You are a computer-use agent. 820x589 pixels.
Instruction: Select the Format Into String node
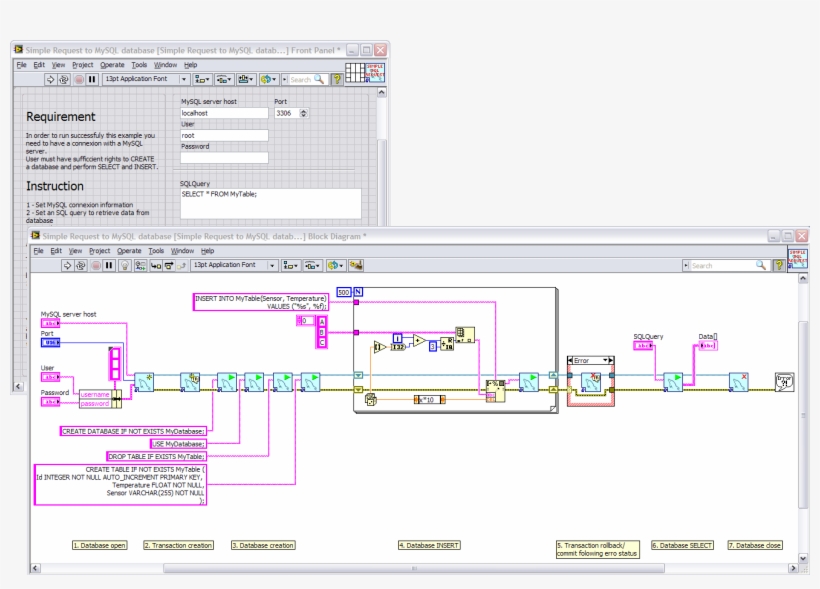click(495, 391)
